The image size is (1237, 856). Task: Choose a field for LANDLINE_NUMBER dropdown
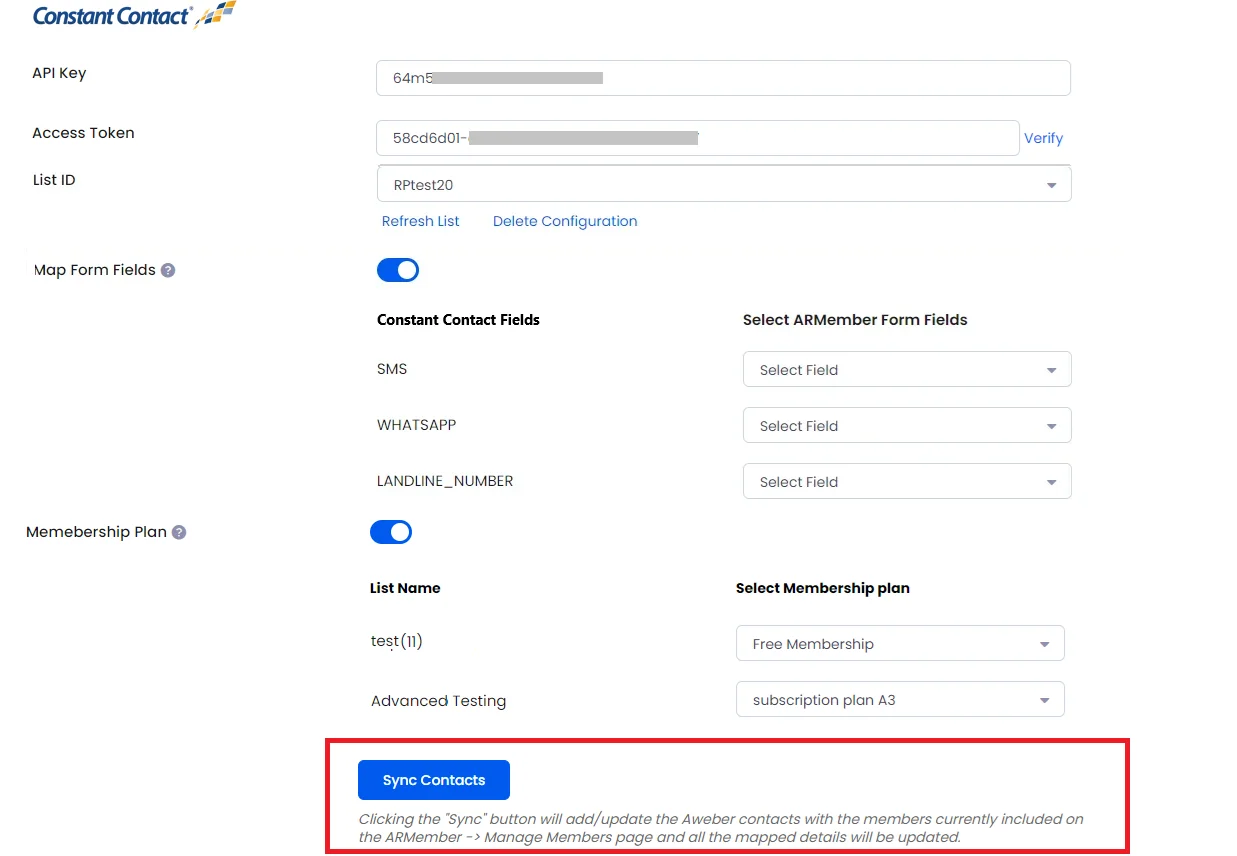[907, 482]
